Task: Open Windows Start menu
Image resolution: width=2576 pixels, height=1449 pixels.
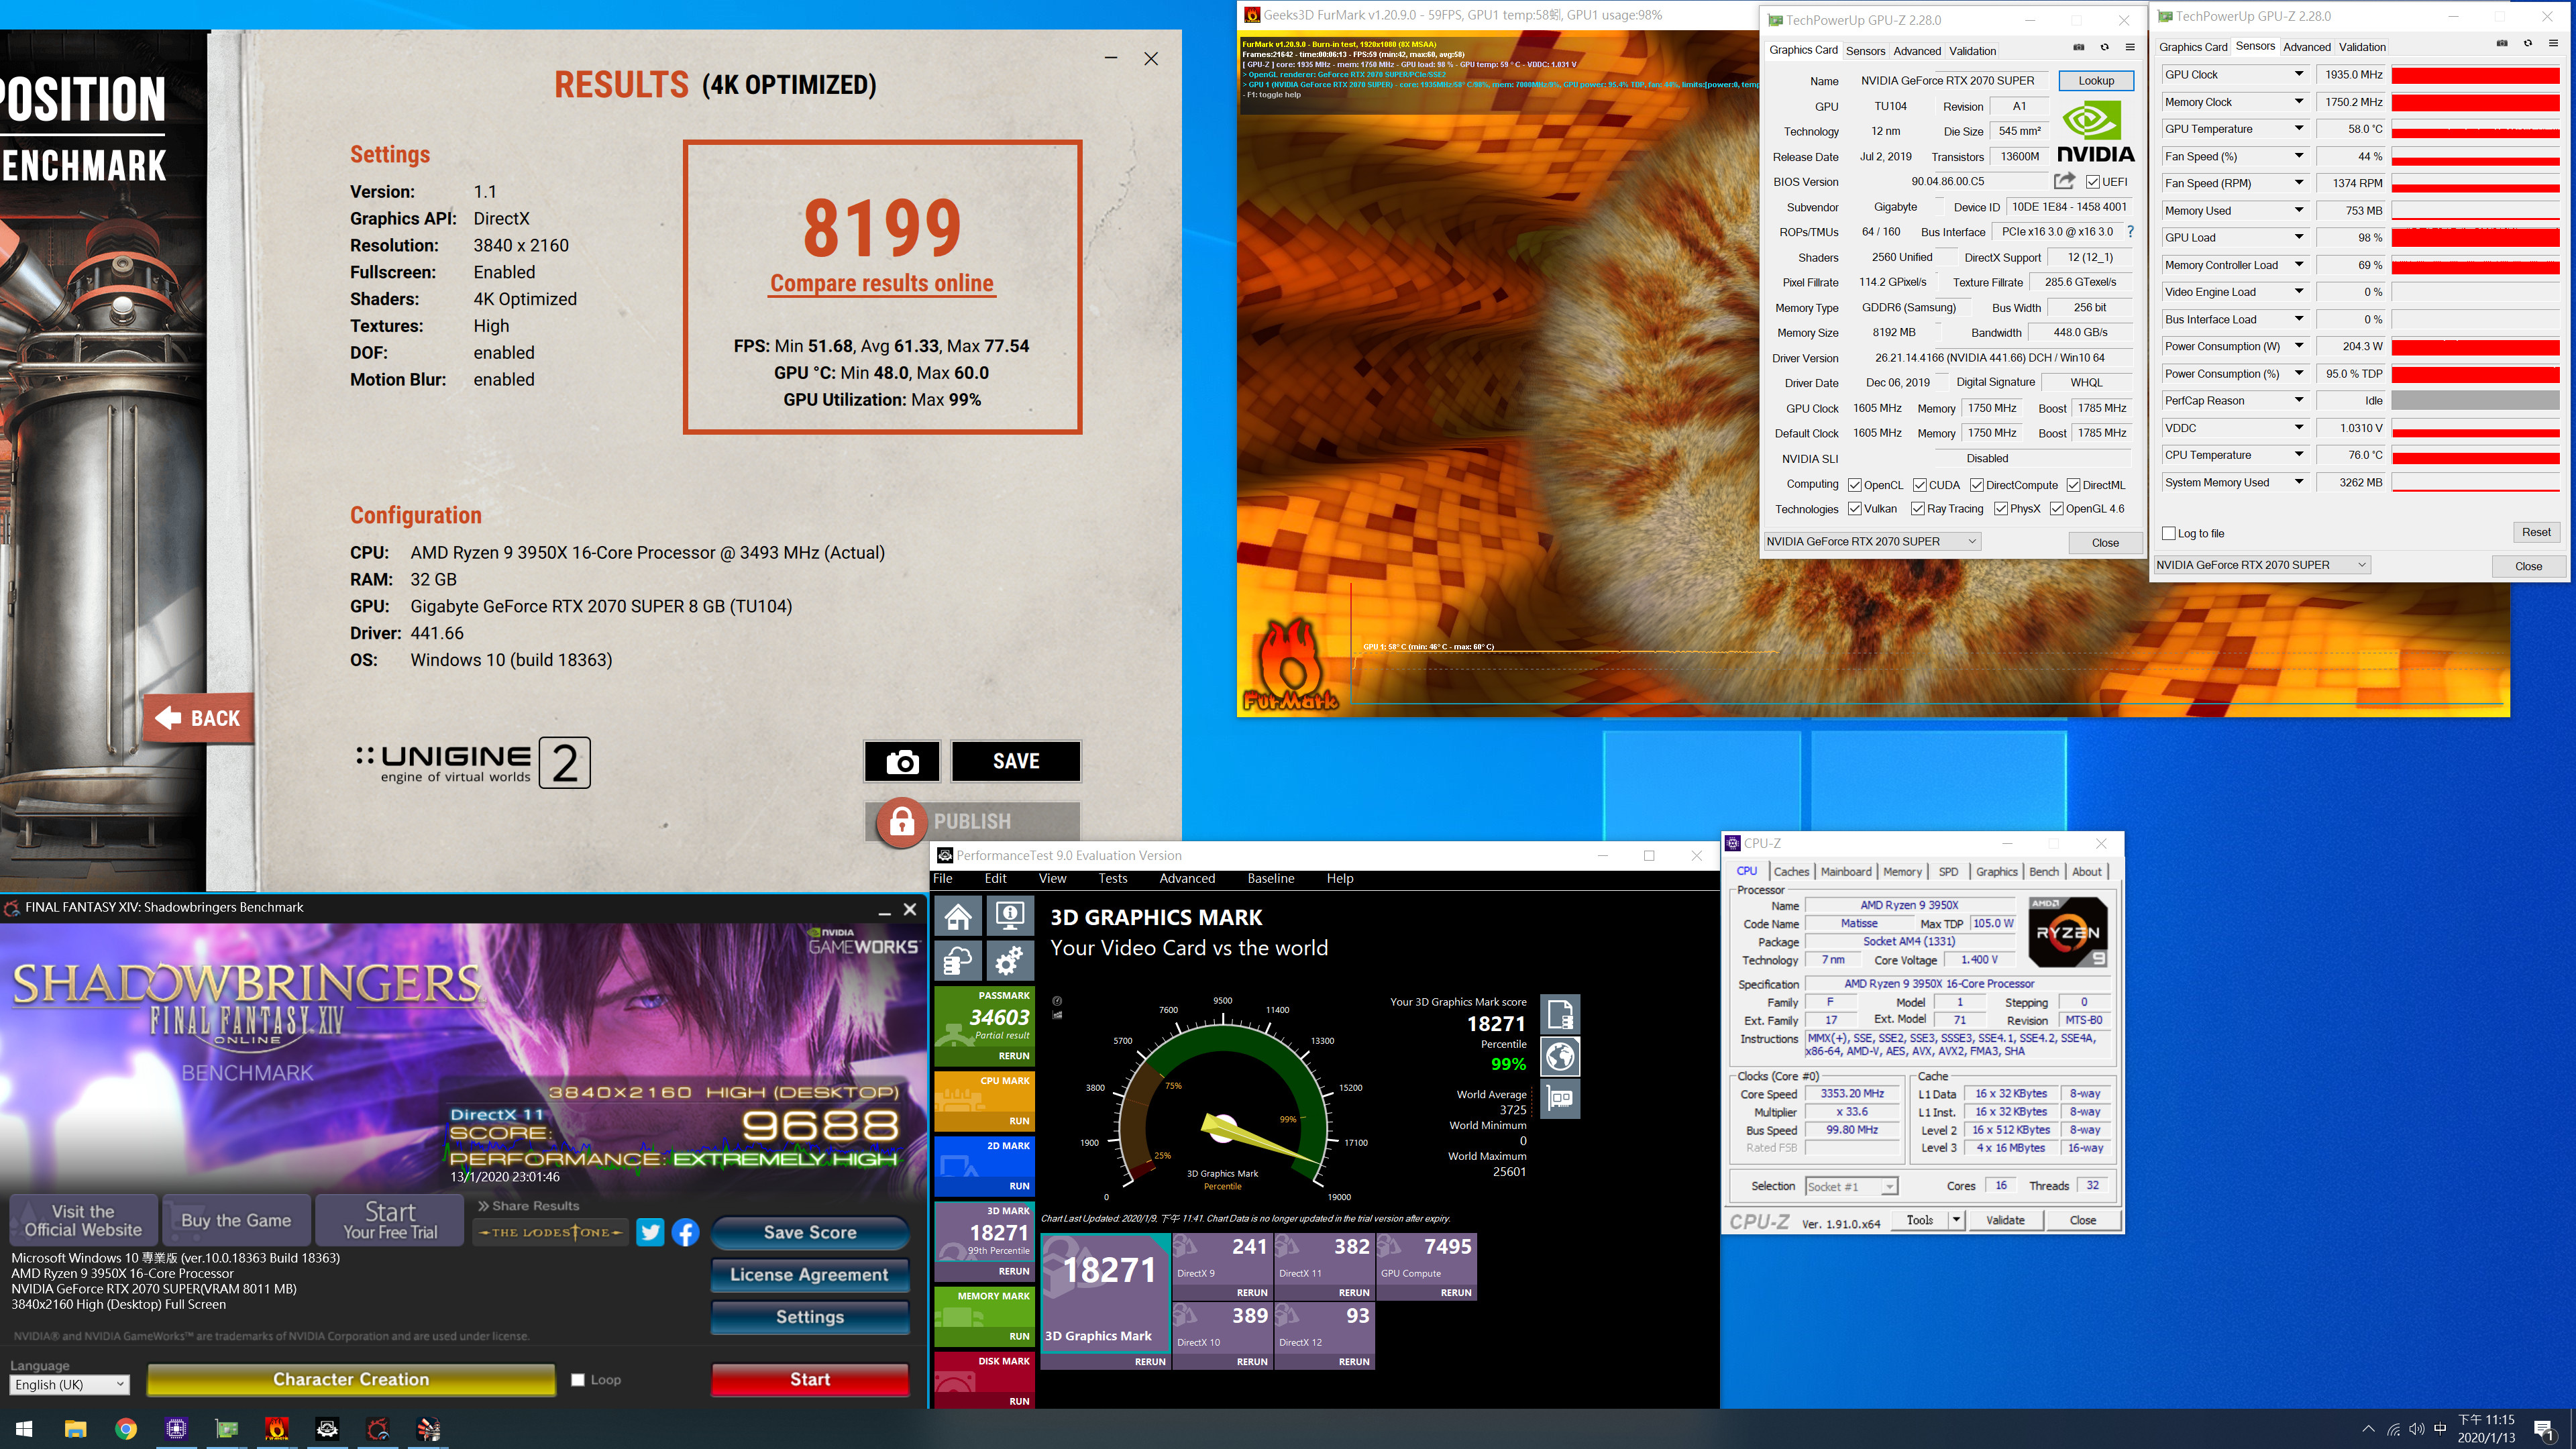Action: point(25,1429)
